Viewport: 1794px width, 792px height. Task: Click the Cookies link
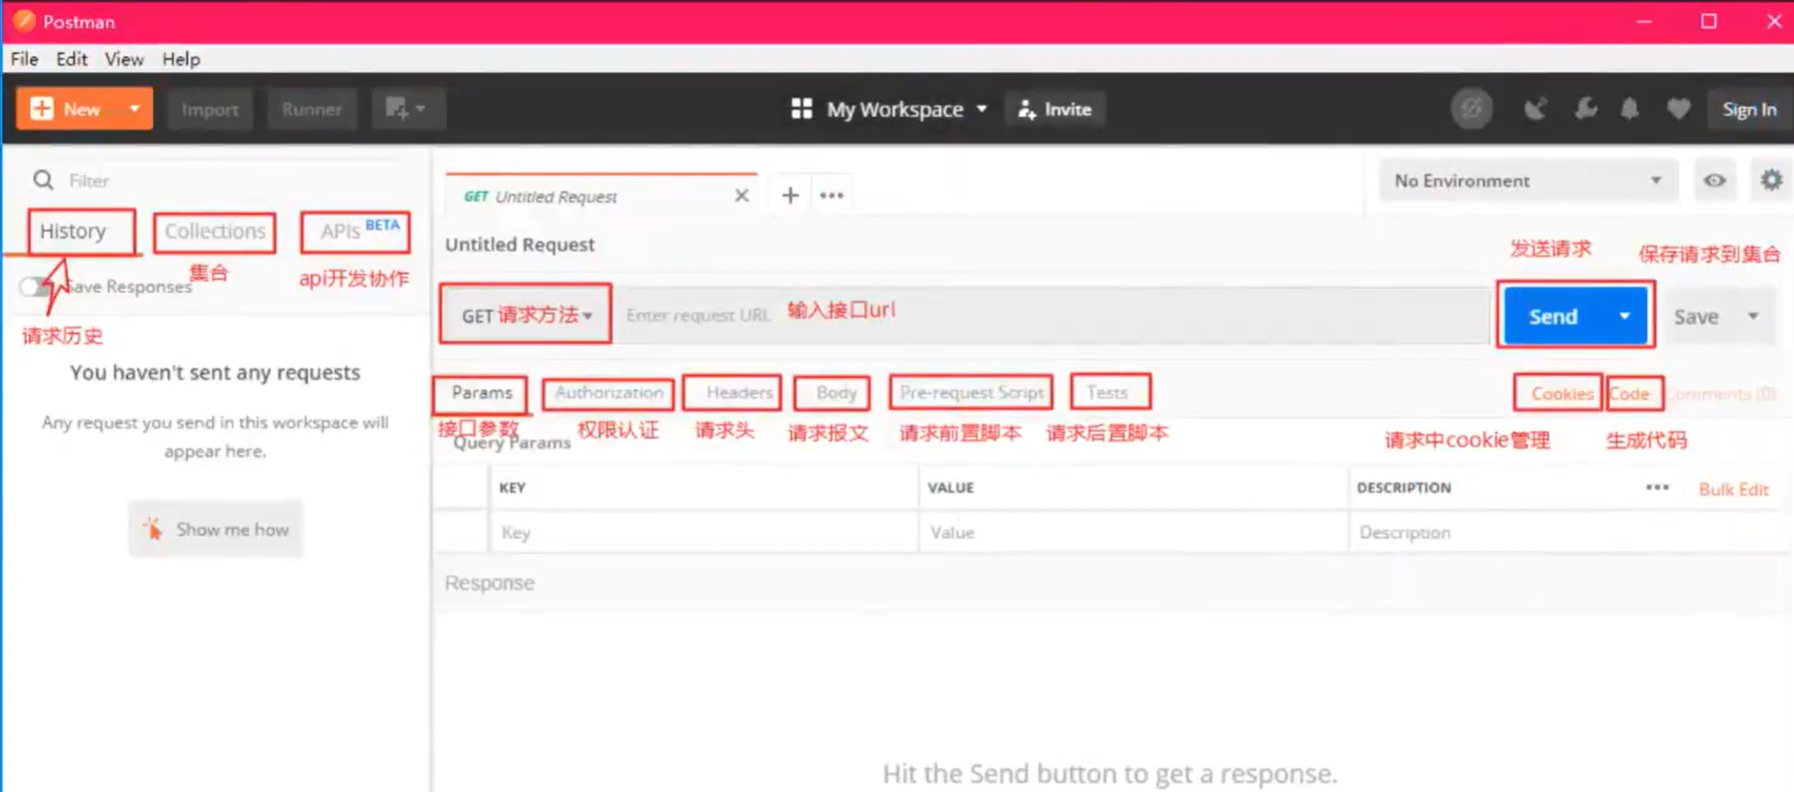[1561, 394]
